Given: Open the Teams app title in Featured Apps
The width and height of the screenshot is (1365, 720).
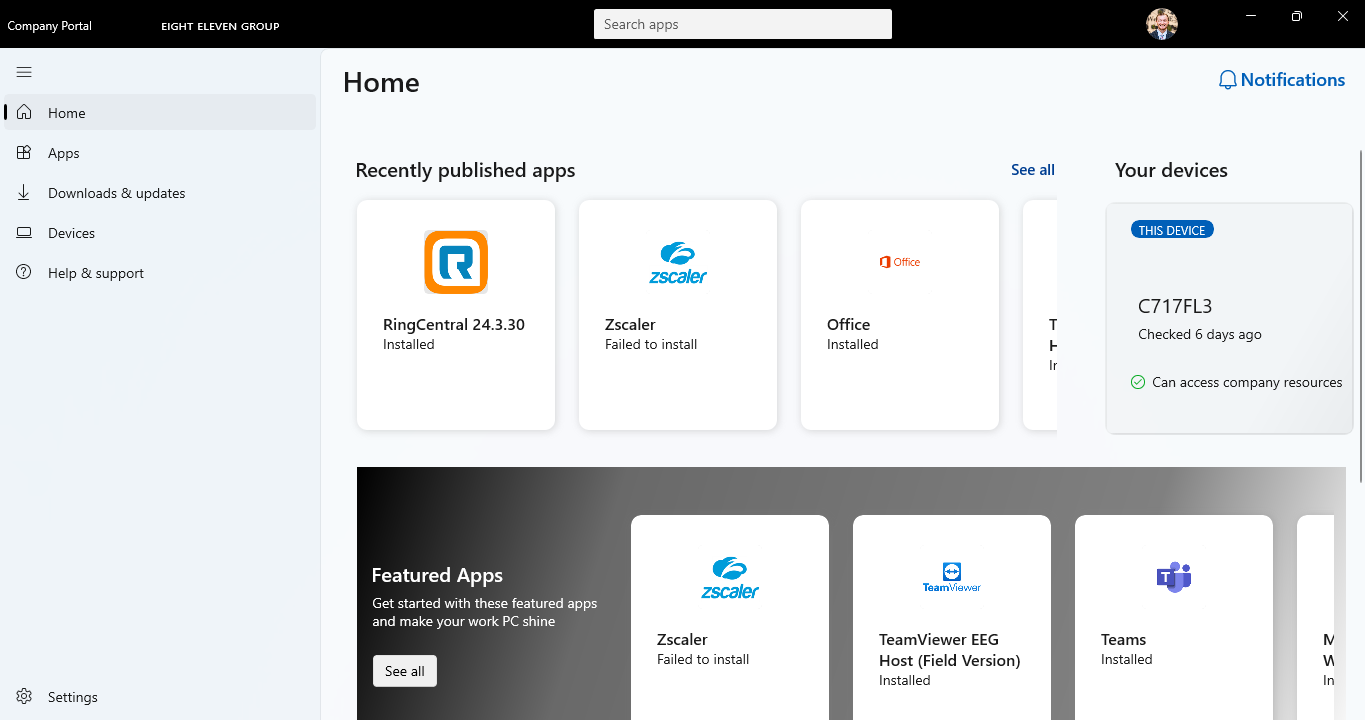Looking at the screenshot, I should click(1124, 639).
